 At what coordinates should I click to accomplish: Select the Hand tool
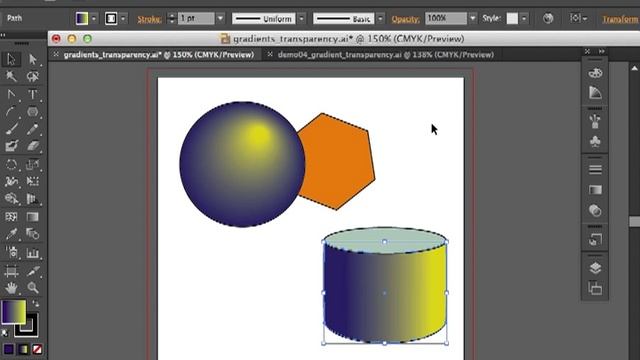coord(11,288)
